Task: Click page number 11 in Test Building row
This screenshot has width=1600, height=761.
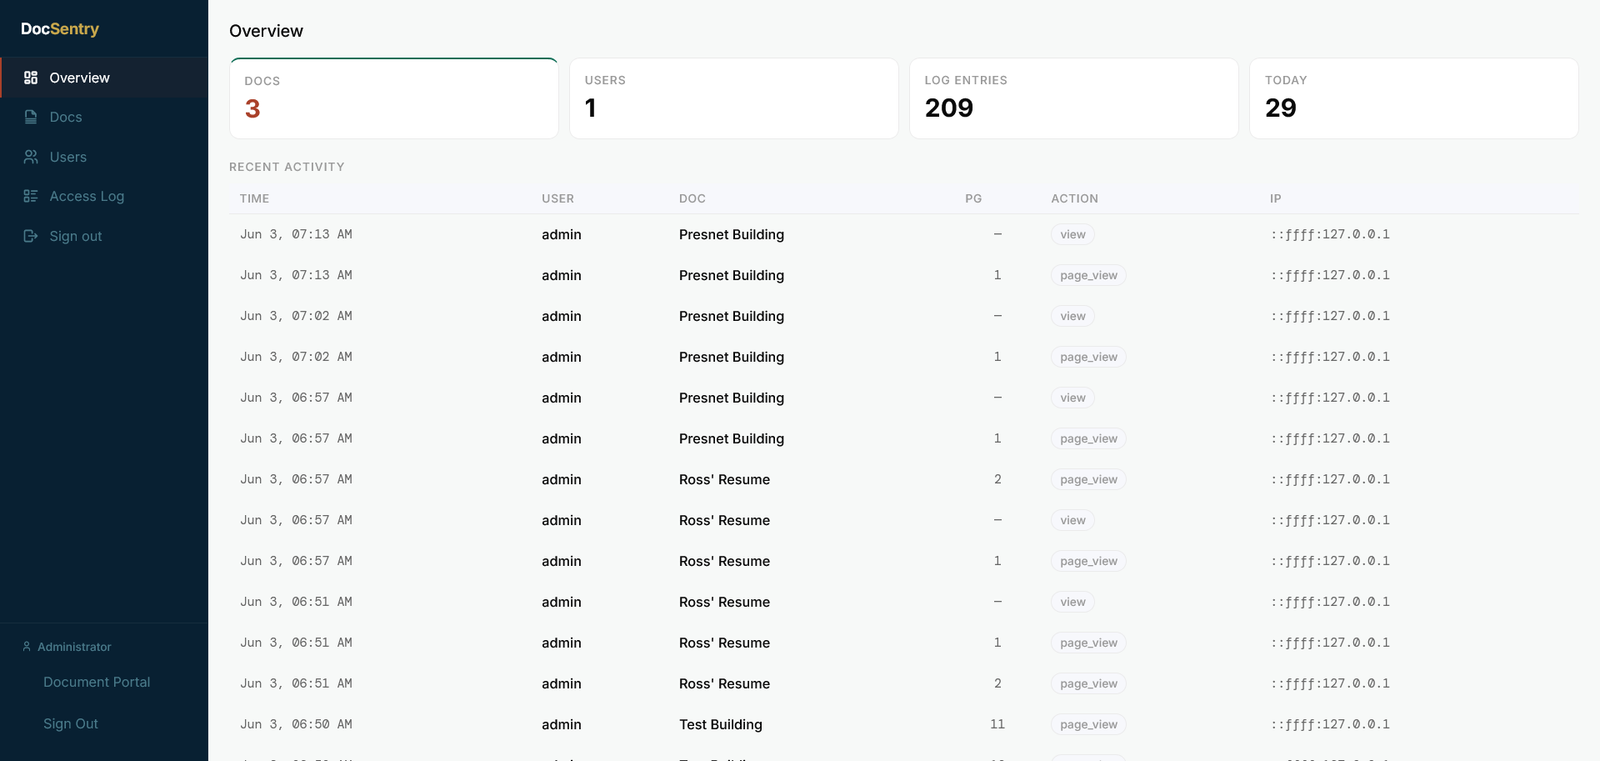Action: pyautogui.click(x=997, y=724)
